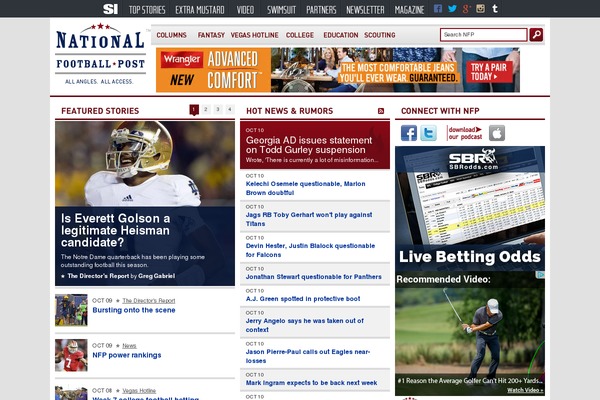The height and width of the screenshot is (400, 600).
Task: Go to the Columns section
Action: 171,35
